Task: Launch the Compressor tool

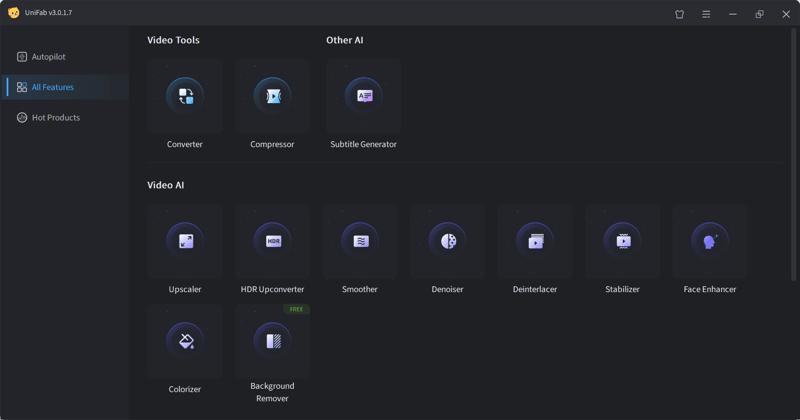Action: tap(272, 97)
